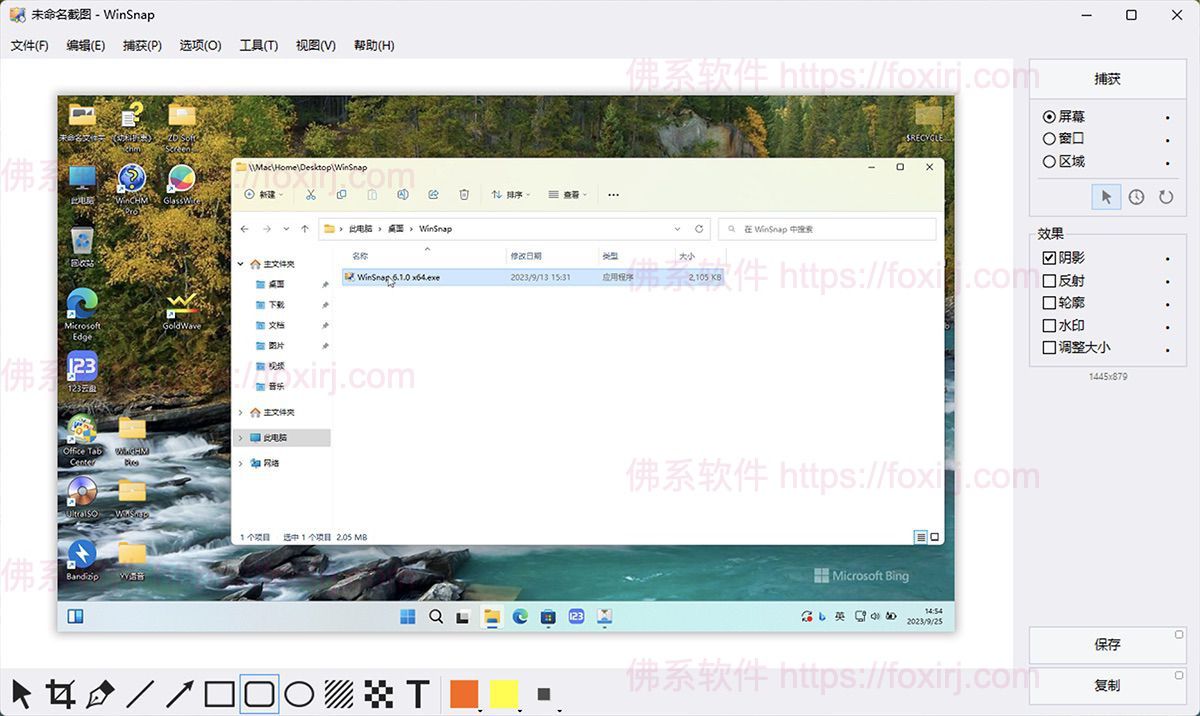Toggle the capture delay timer icon
The width and height of the screenshot is (1200, 716).
click(x=1136, y=197)
